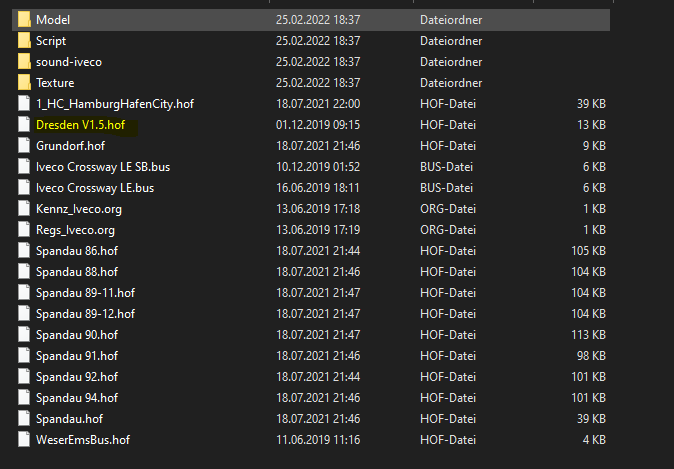
Task: Click the WeserEmsBus.hof file icon
Action: [x=24, y=439]
